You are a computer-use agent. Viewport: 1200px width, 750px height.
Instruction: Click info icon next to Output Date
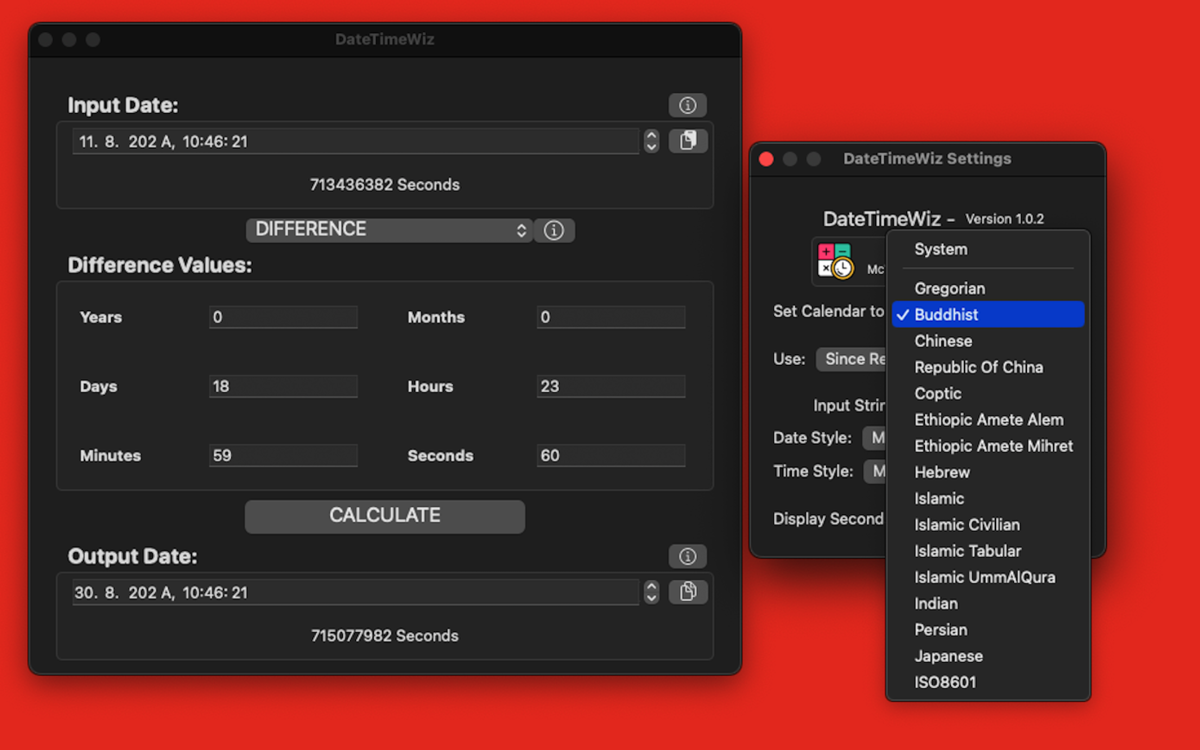click(687, 556)
